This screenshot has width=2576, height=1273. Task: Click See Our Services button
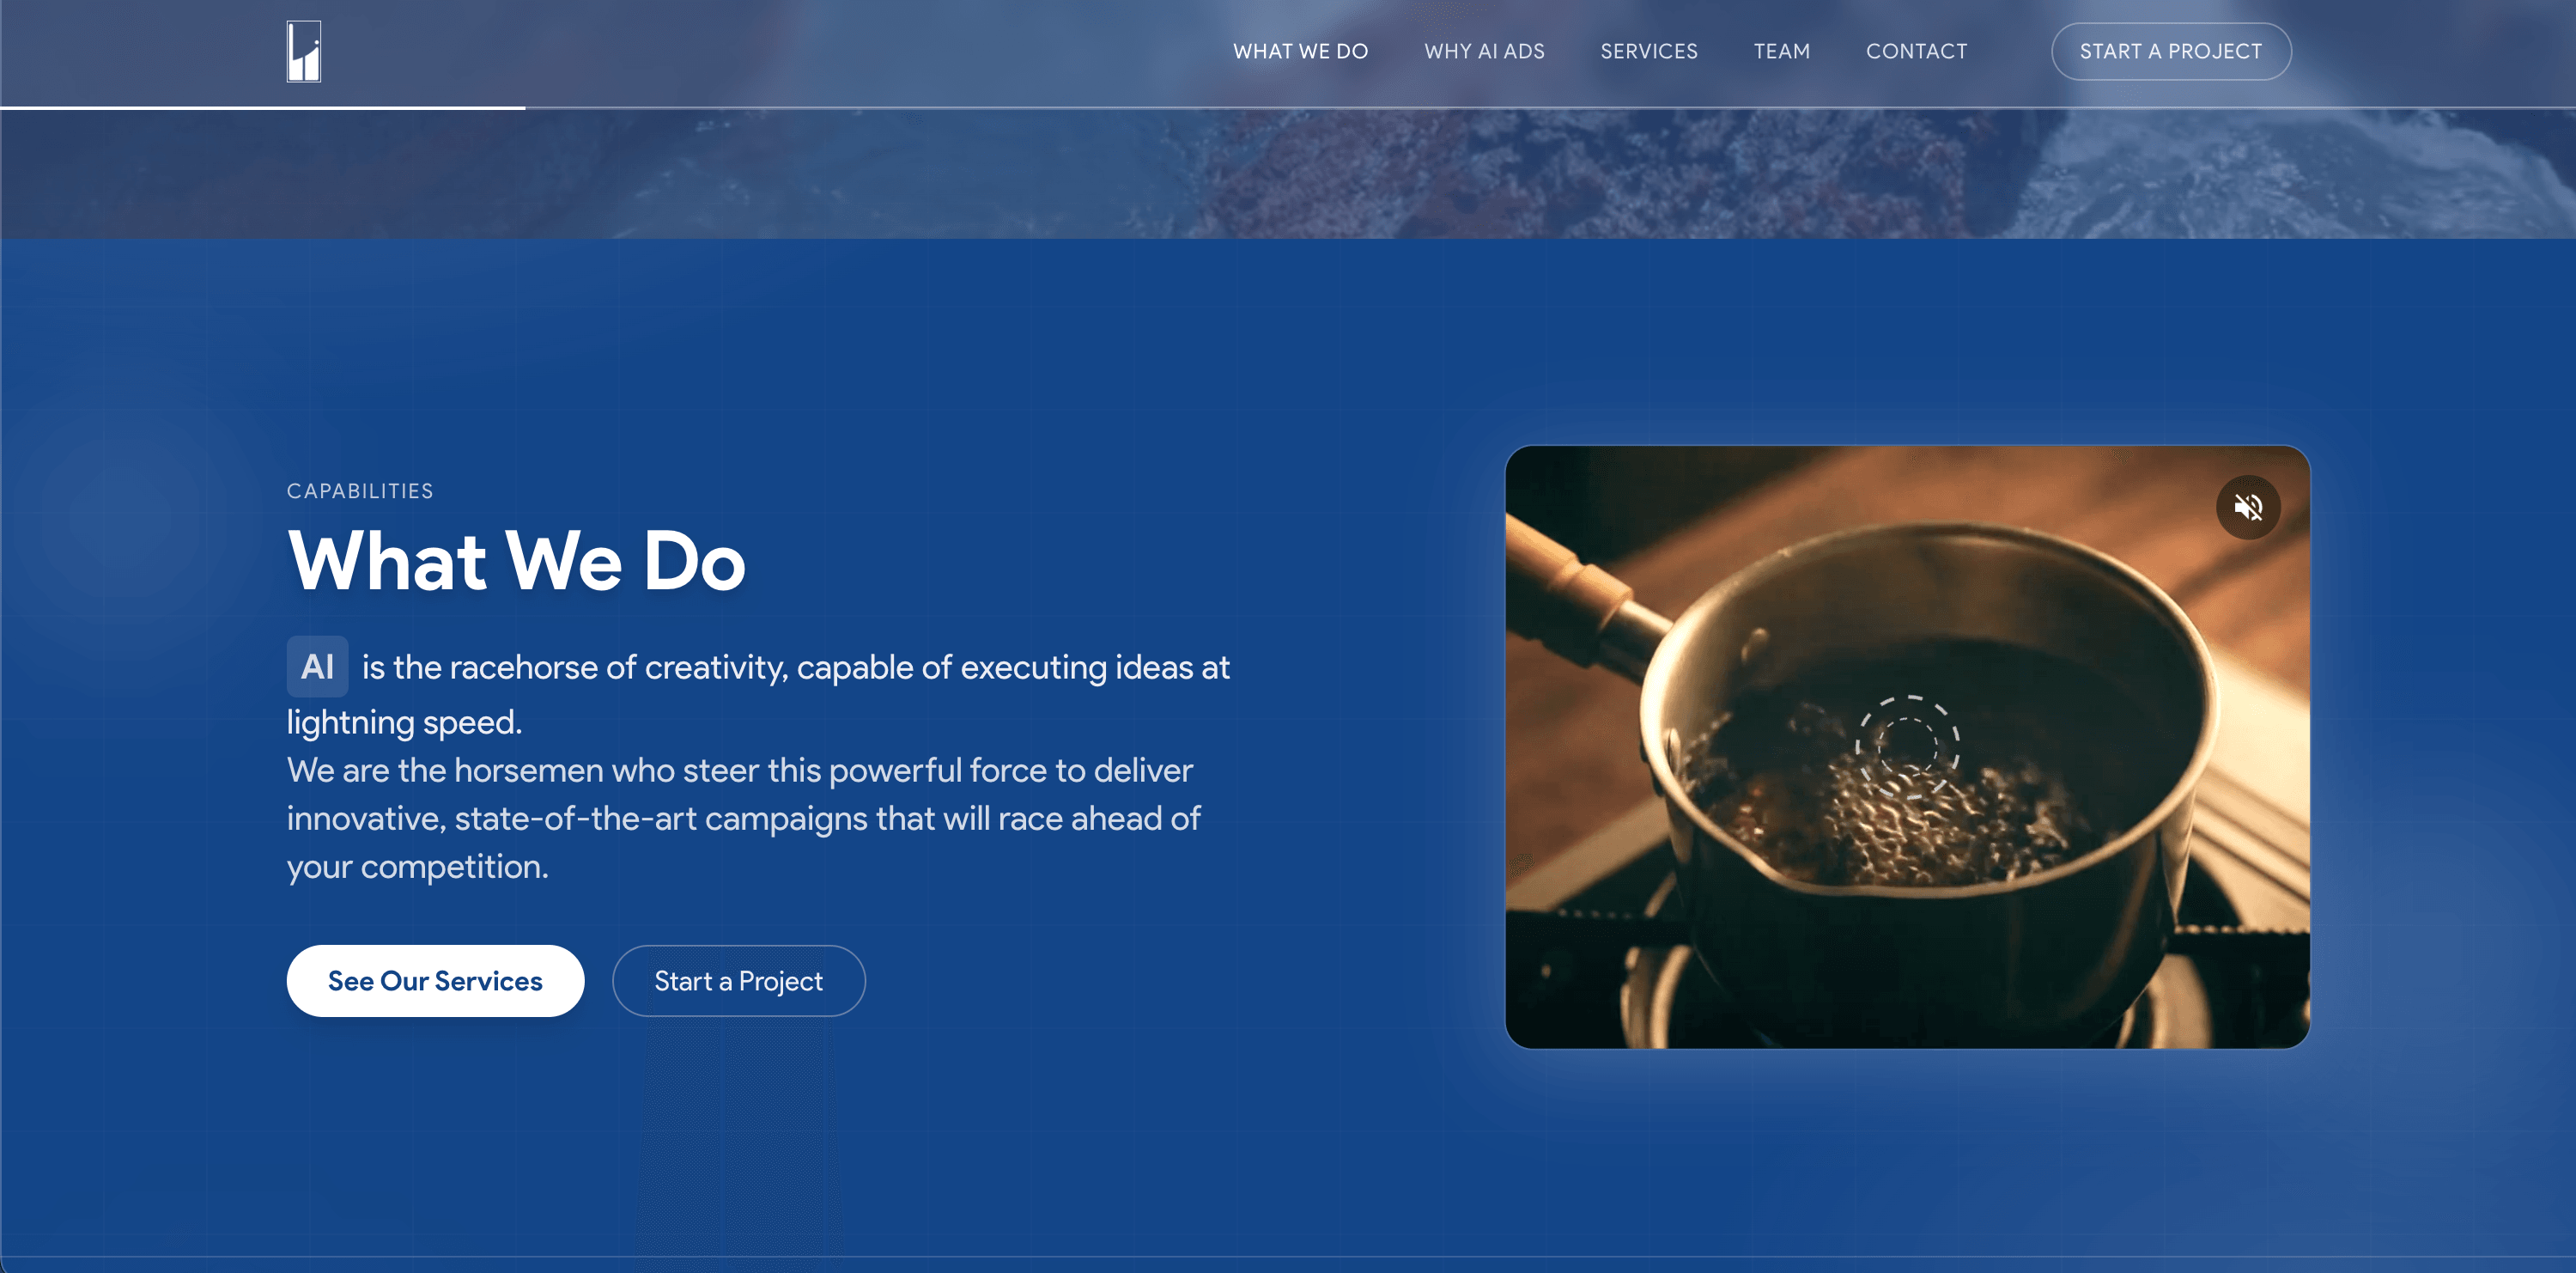435,981
